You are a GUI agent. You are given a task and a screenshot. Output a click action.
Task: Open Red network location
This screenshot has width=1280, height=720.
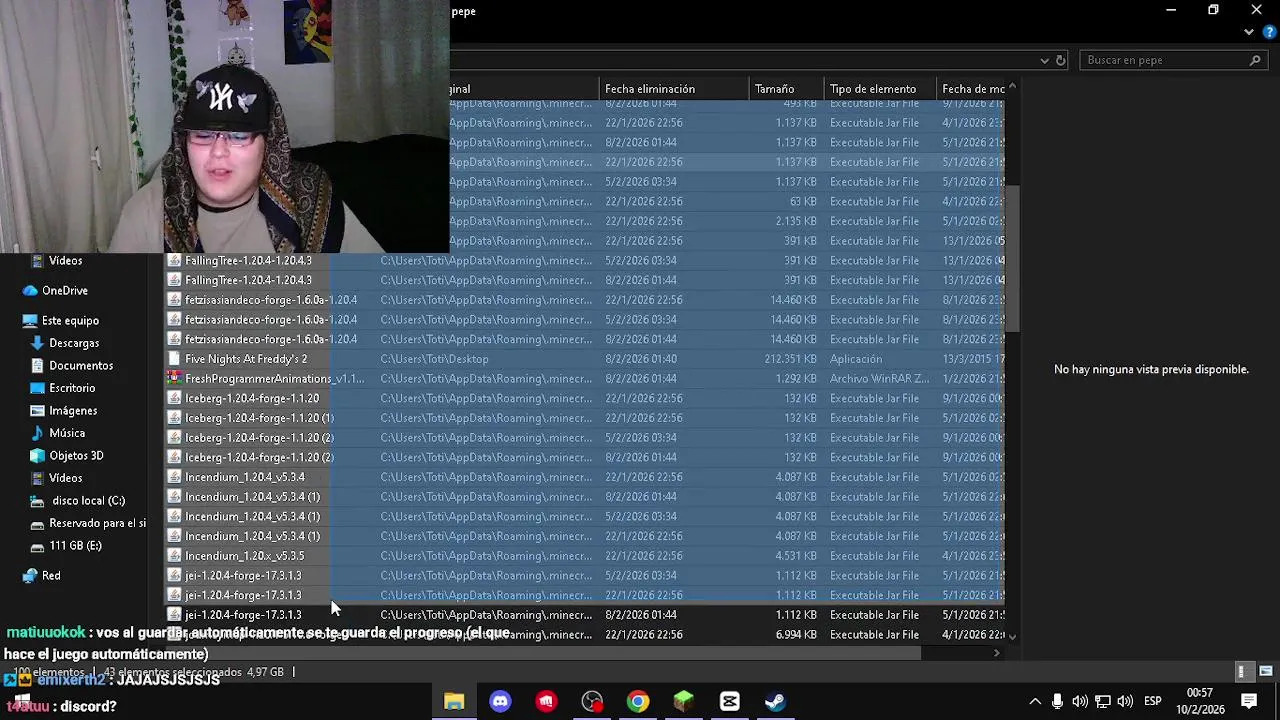(x=51, y=576)
